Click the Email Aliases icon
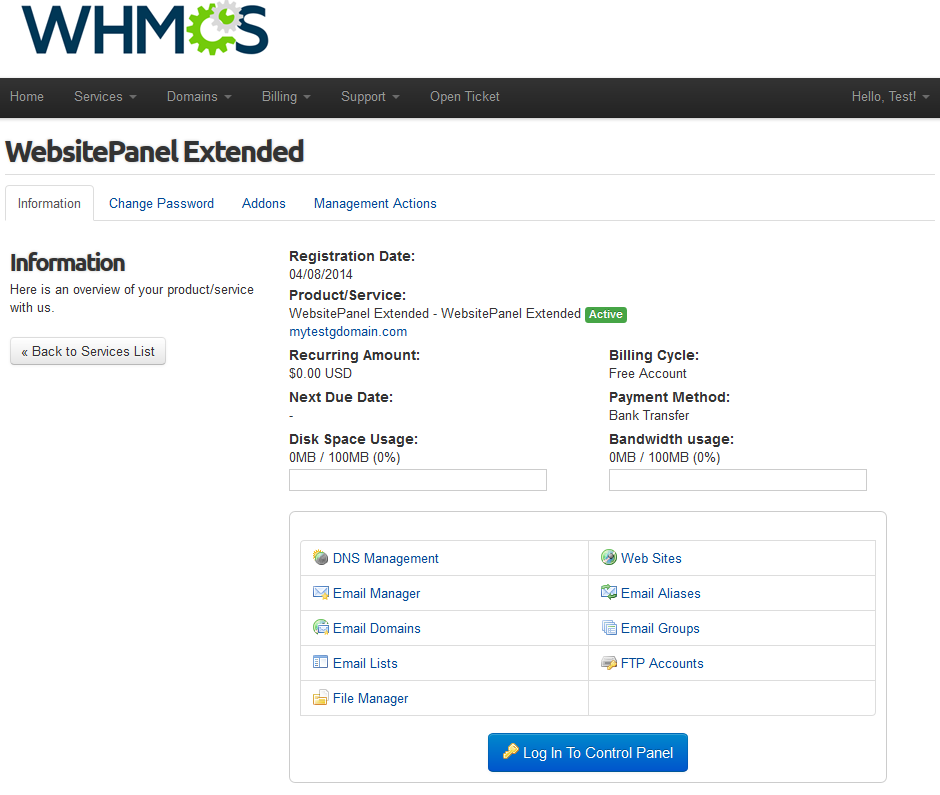Screen dimensions: 940x795 608,592
